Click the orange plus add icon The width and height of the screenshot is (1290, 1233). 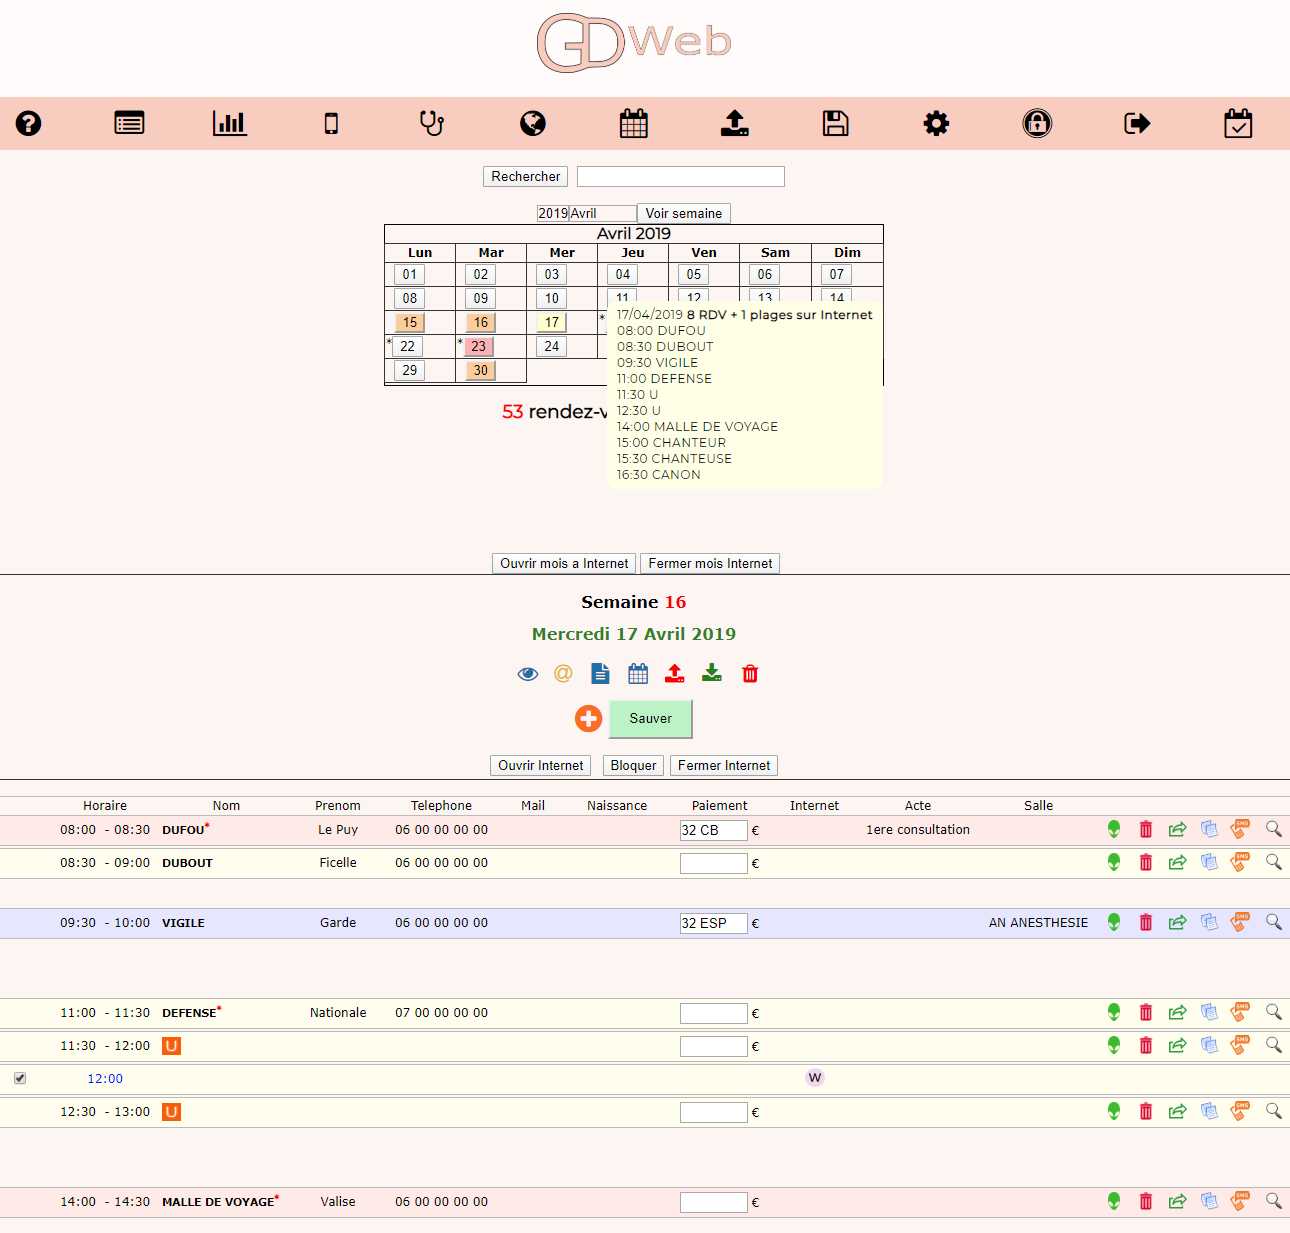coord(589,718)
